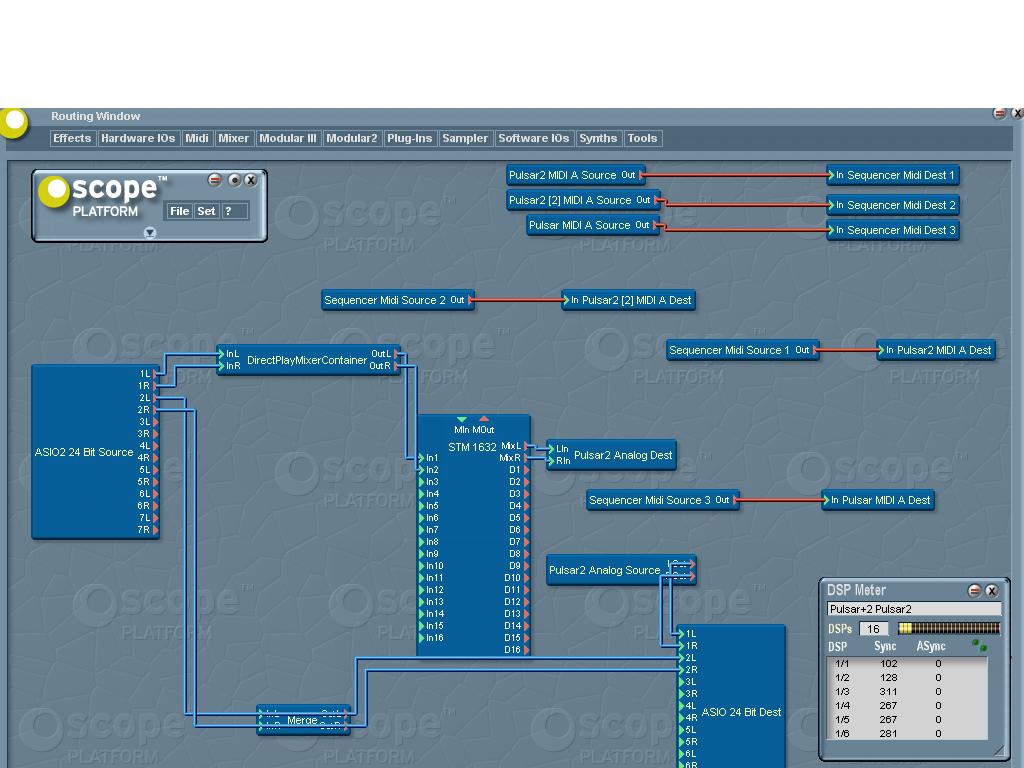Select the STM 1632 mixer module title
The height and width of the screenshot is (768, 1024).
coord(472,447)
